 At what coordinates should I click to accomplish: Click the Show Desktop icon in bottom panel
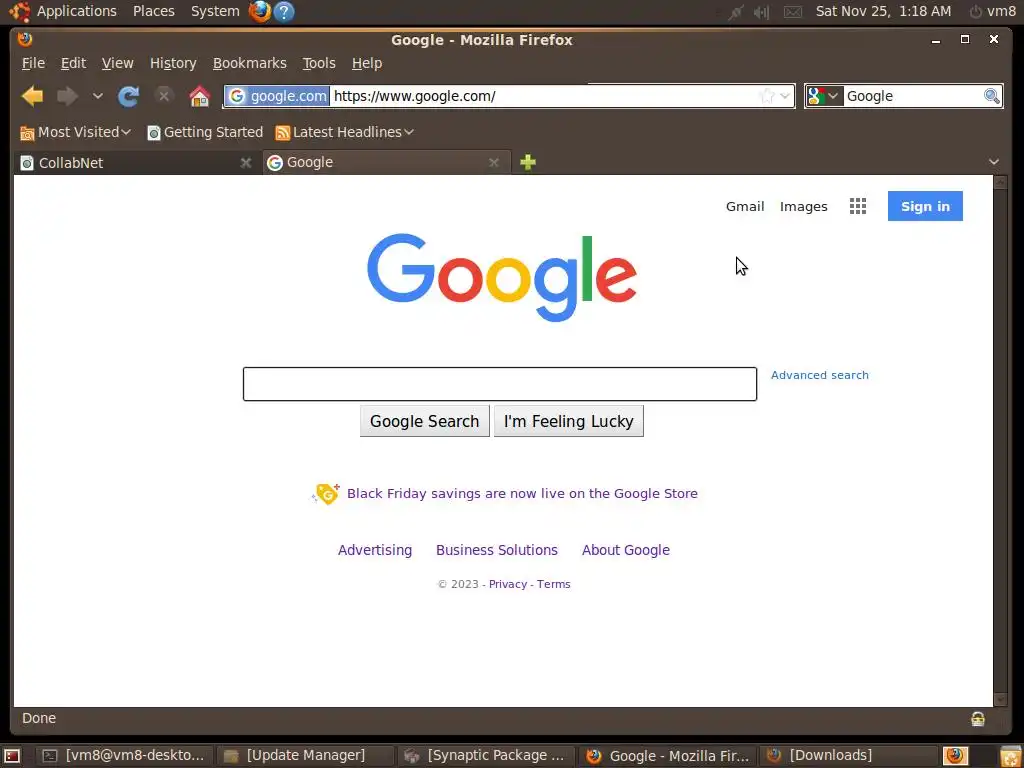pos(11,756)
